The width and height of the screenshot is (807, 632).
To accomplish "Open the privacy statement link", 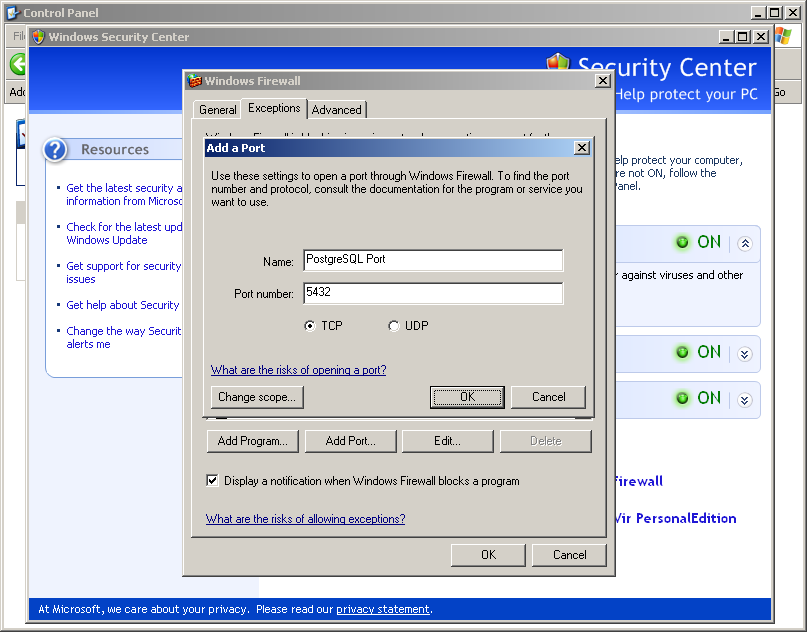I will click(x=383, y=609).
